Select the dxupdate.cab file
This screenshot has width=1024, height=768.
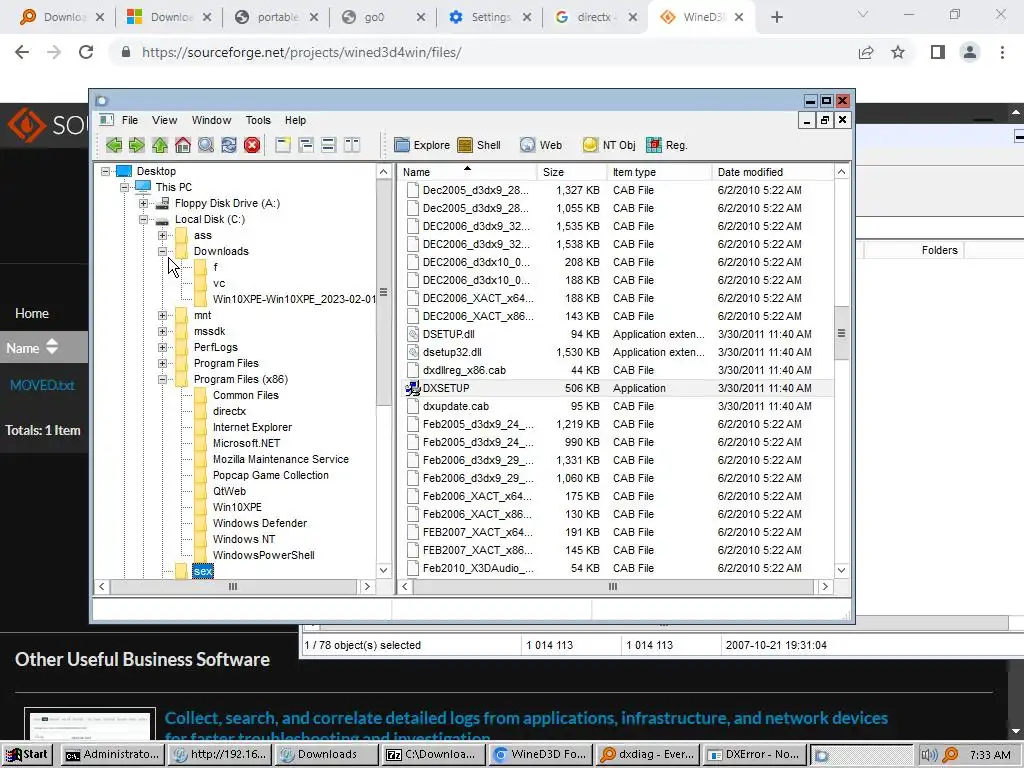tap(456, 406)
